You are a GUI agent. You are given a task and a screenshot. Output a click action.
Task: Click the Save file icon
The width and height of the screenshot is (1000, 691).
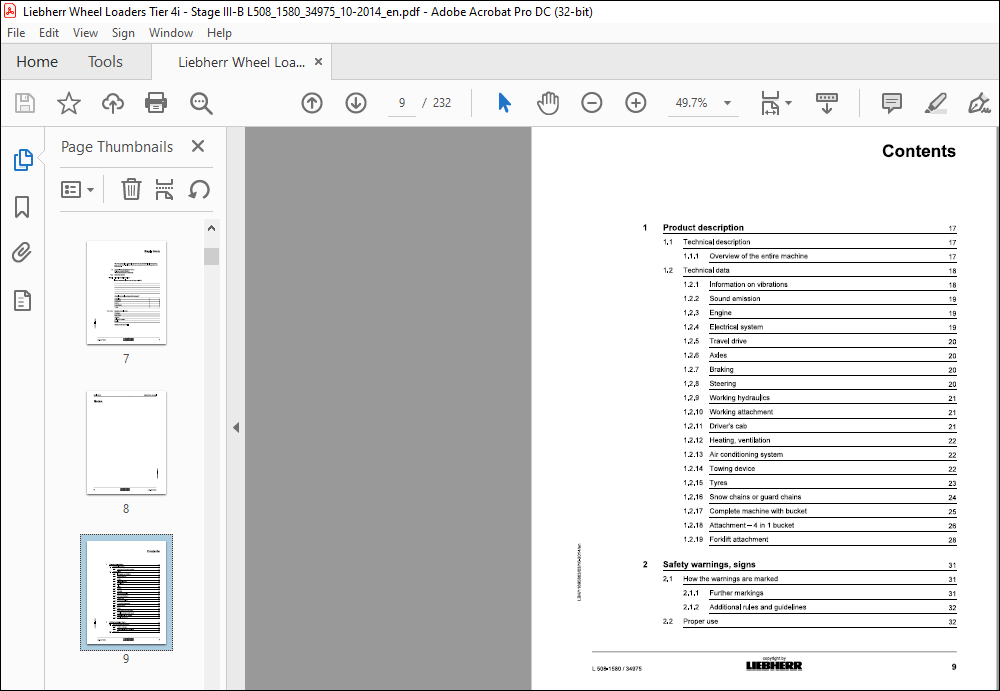coord(25,103)
